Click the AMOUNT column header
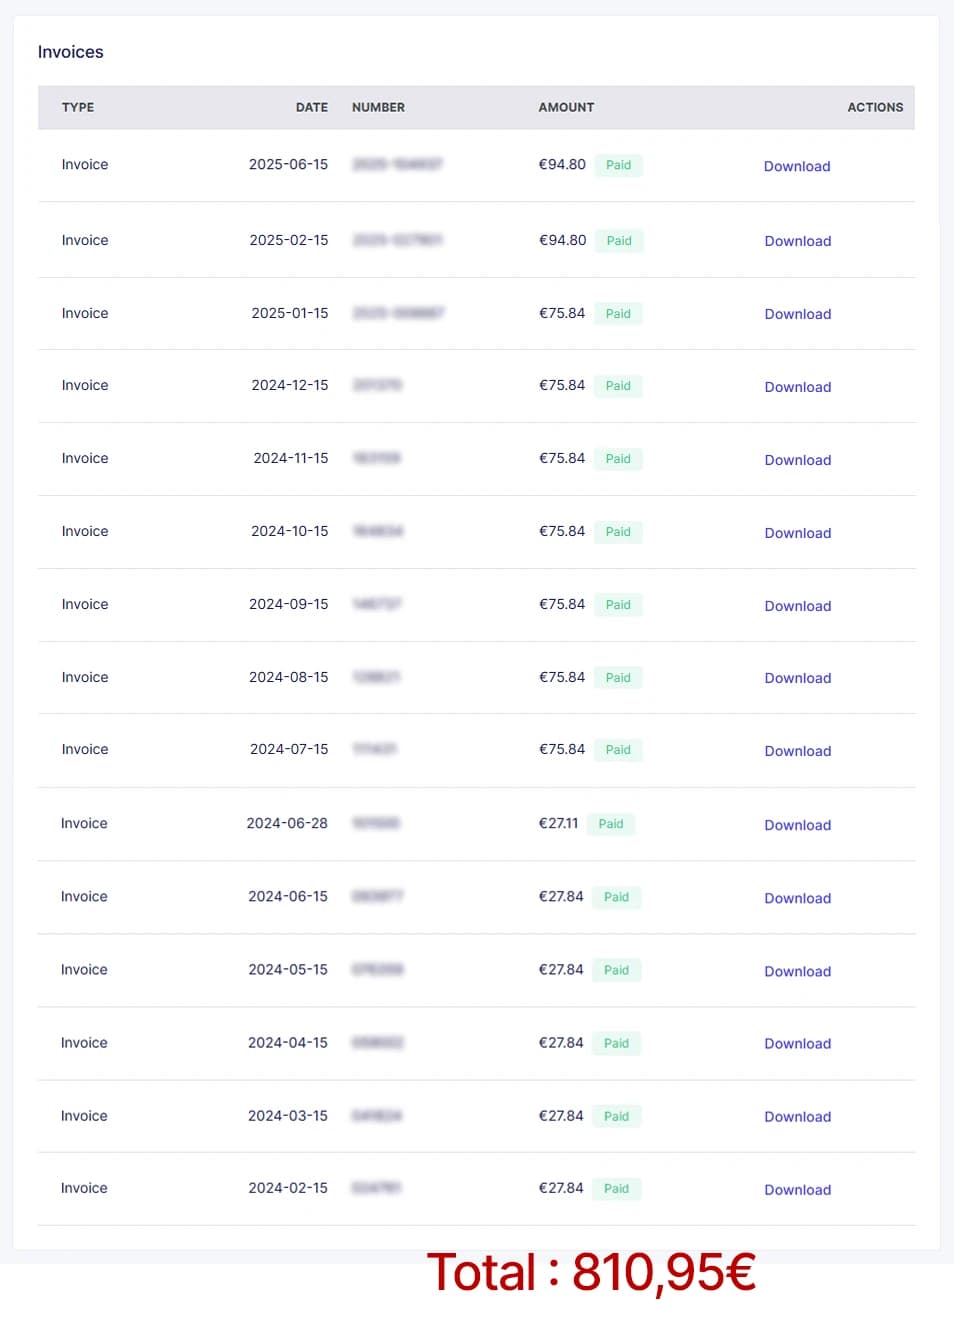The width and height of the screenshot is (954, 1337). 566,107
